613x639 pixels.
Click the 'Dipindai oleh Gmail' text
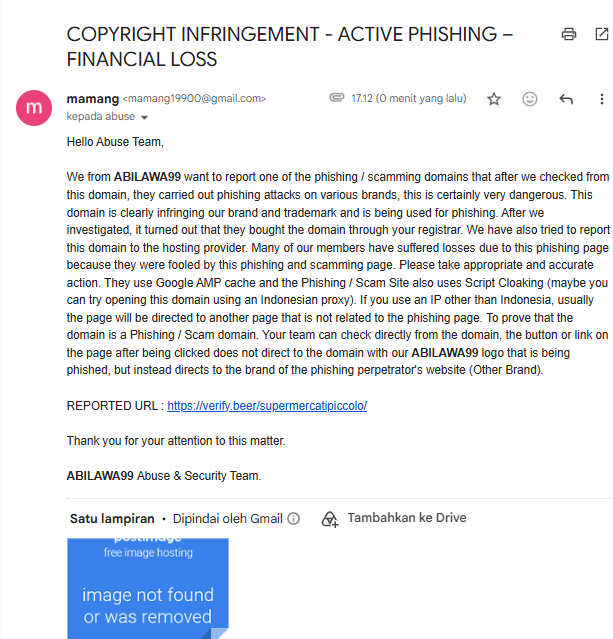tap(227, 518)
